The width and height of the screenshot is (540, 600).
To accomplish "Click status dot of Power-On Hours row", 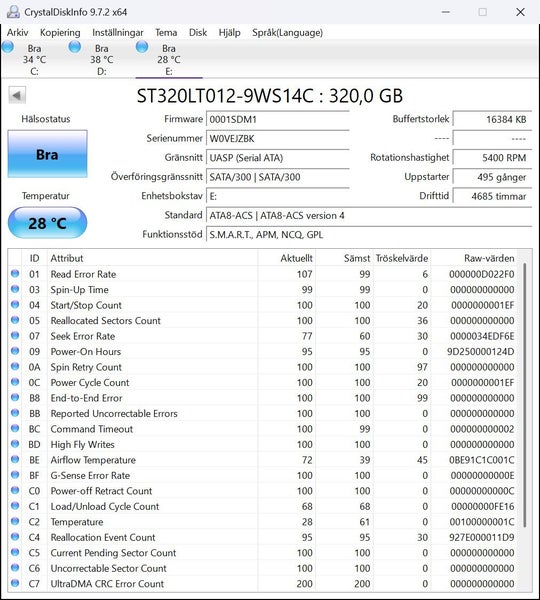I will [x=15, y=351].
